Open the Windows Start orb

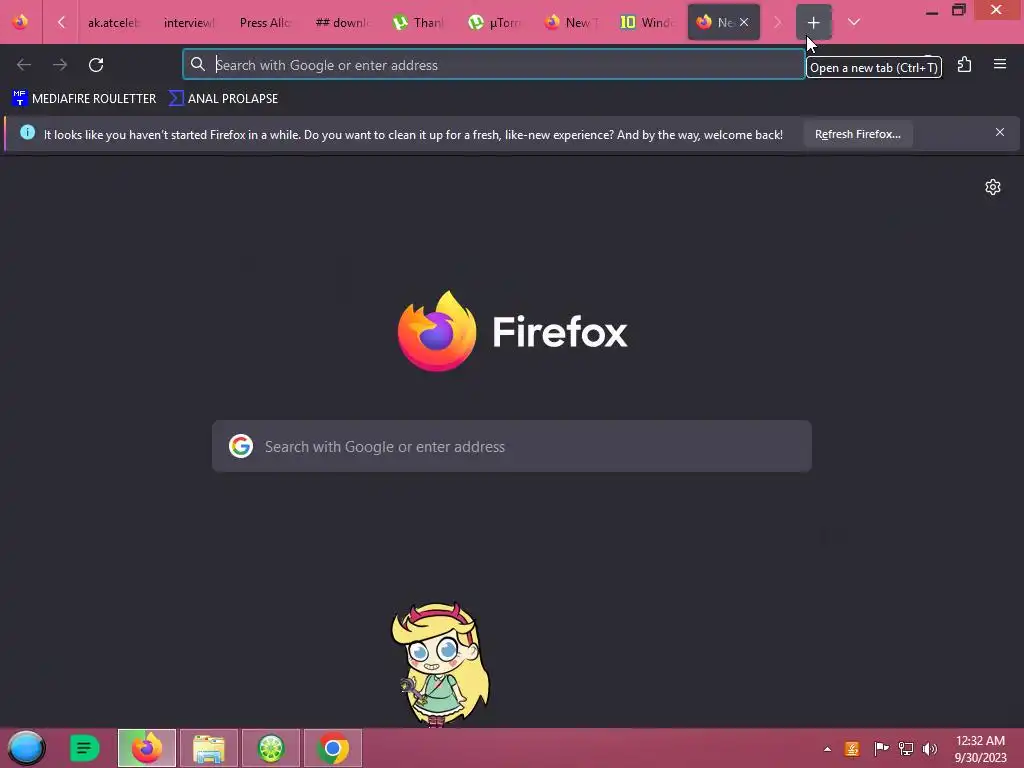pyautogui.click(x=26, y=748)
